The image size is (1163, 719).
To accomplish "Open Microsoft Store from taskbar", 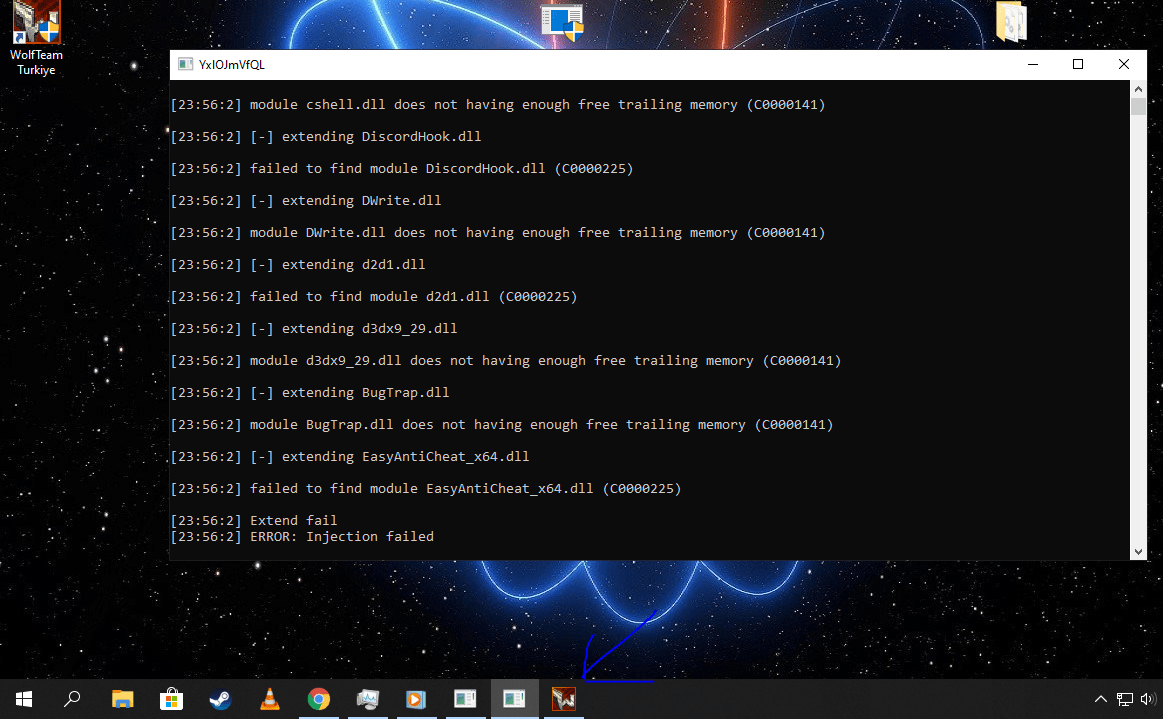I will click(171, 699).
